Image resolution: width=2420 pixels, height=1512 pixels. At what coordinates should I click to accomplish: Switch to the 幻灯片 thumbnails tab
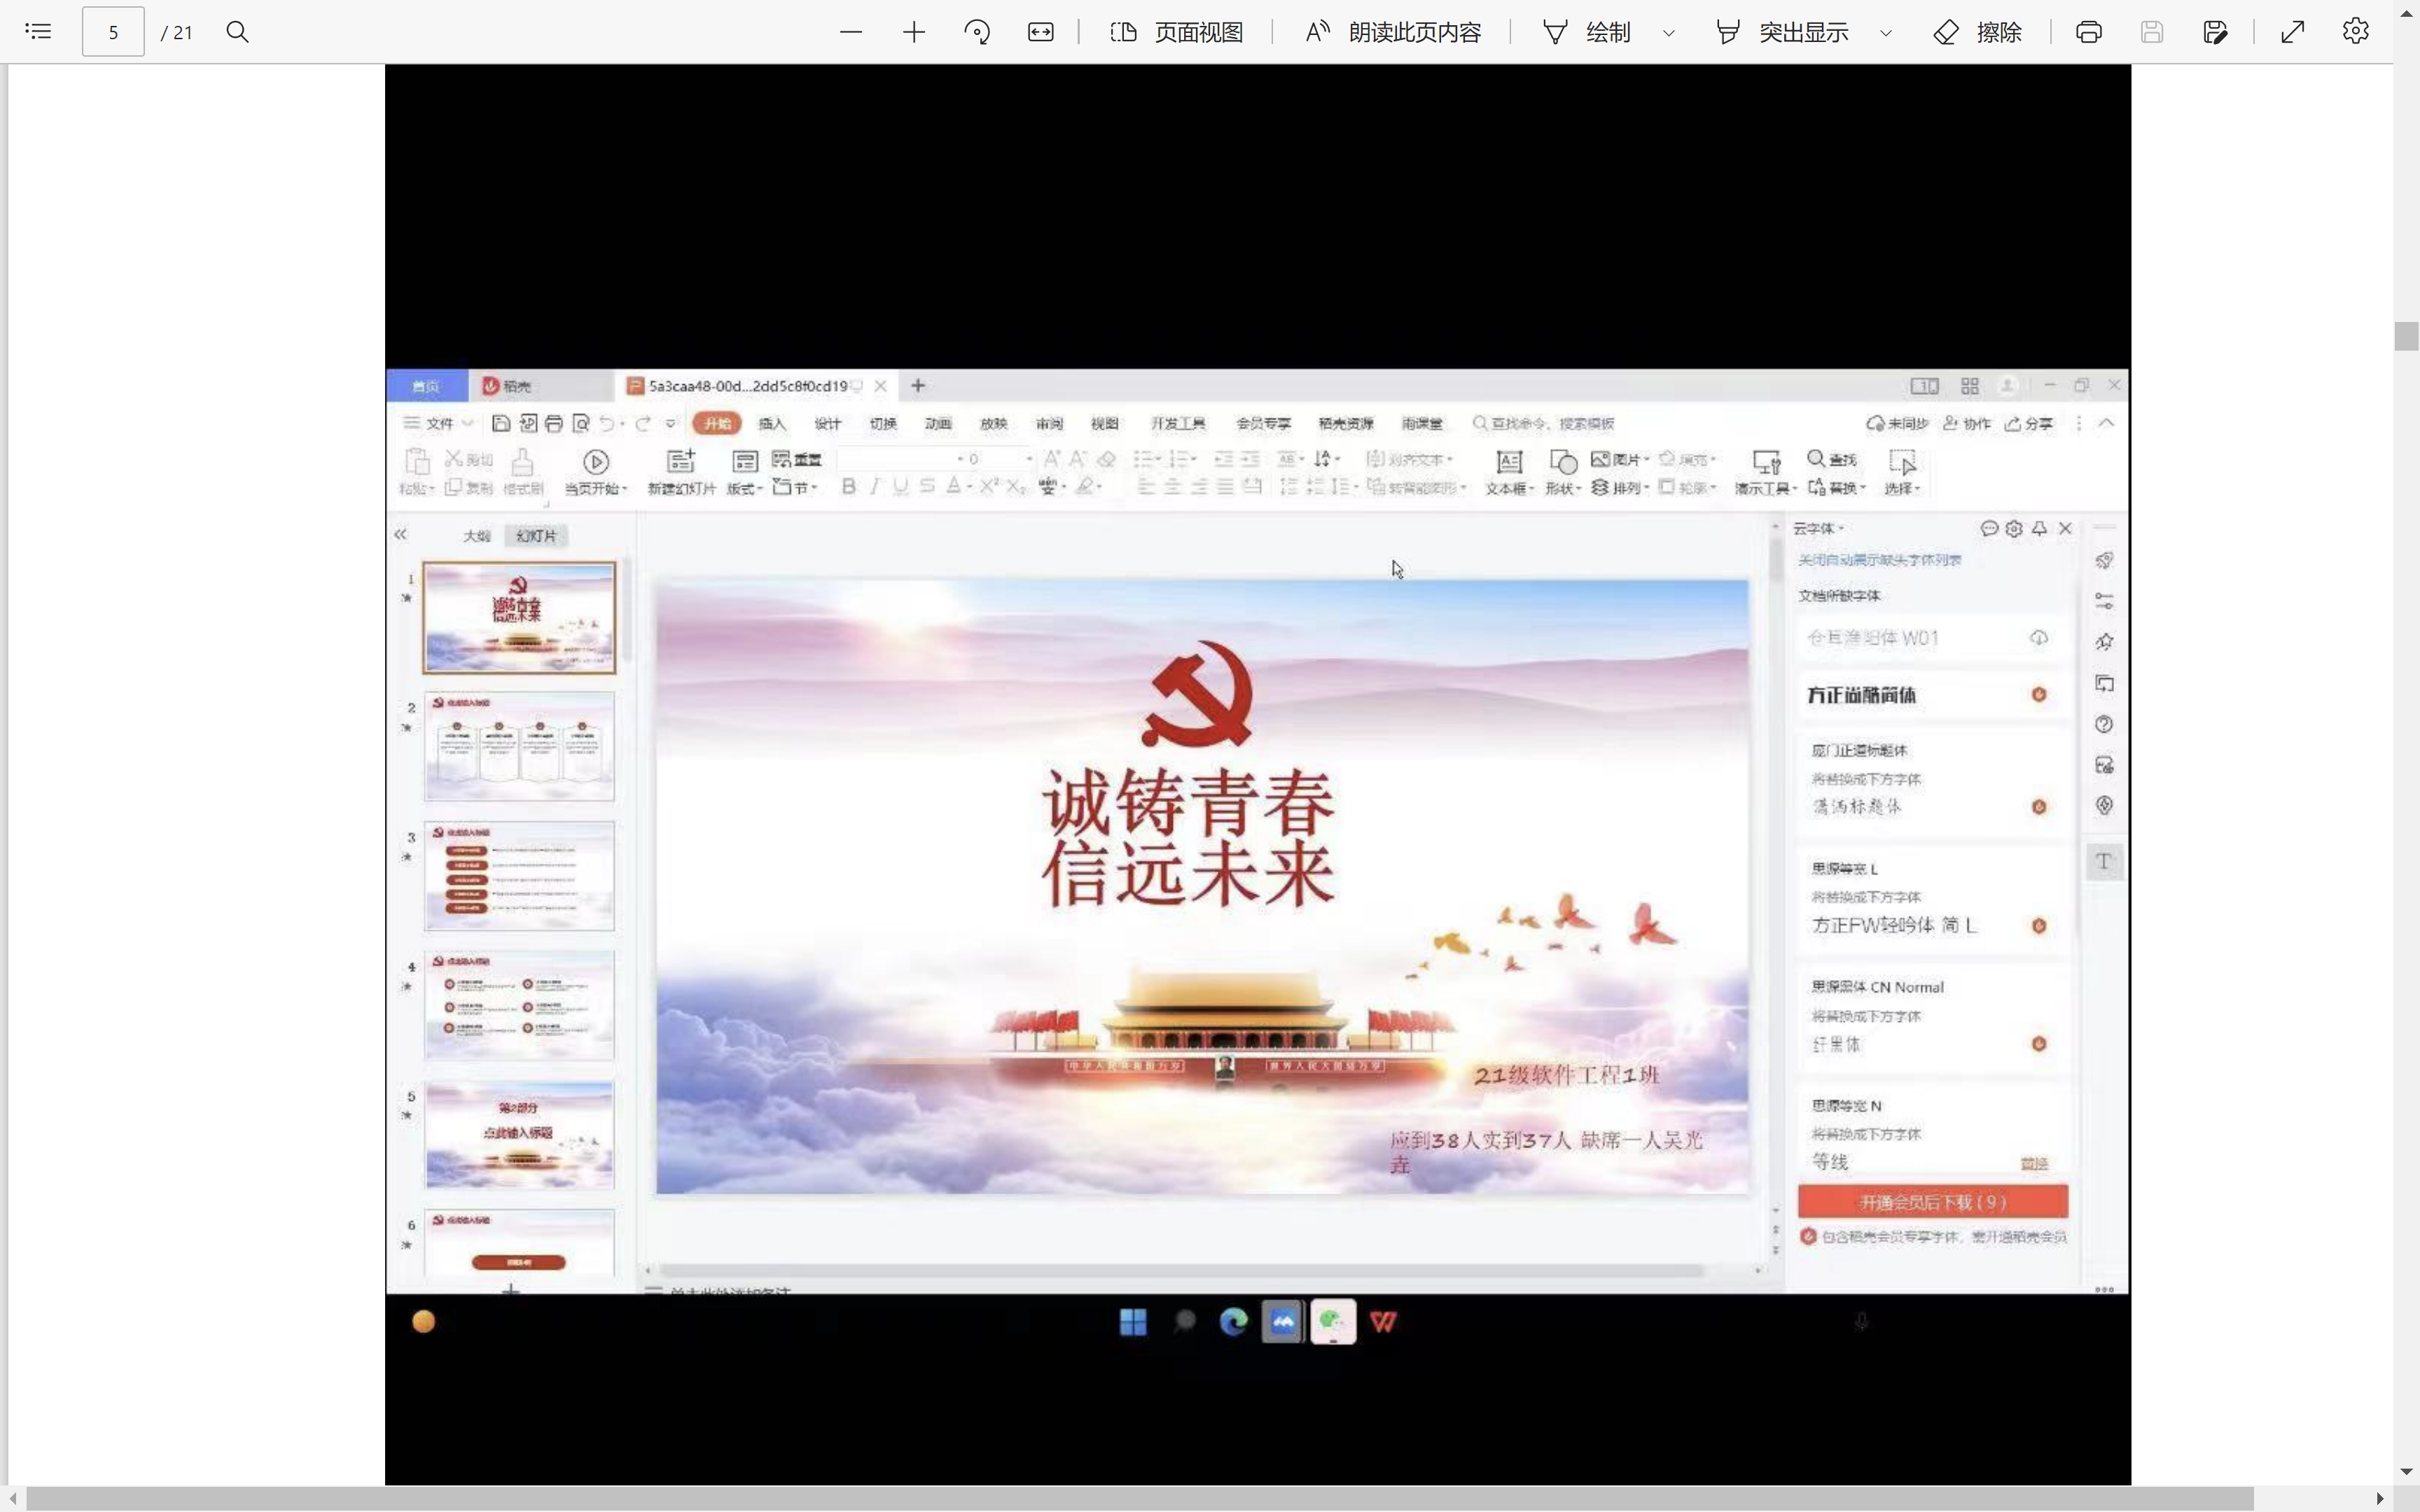click(536, 536)
